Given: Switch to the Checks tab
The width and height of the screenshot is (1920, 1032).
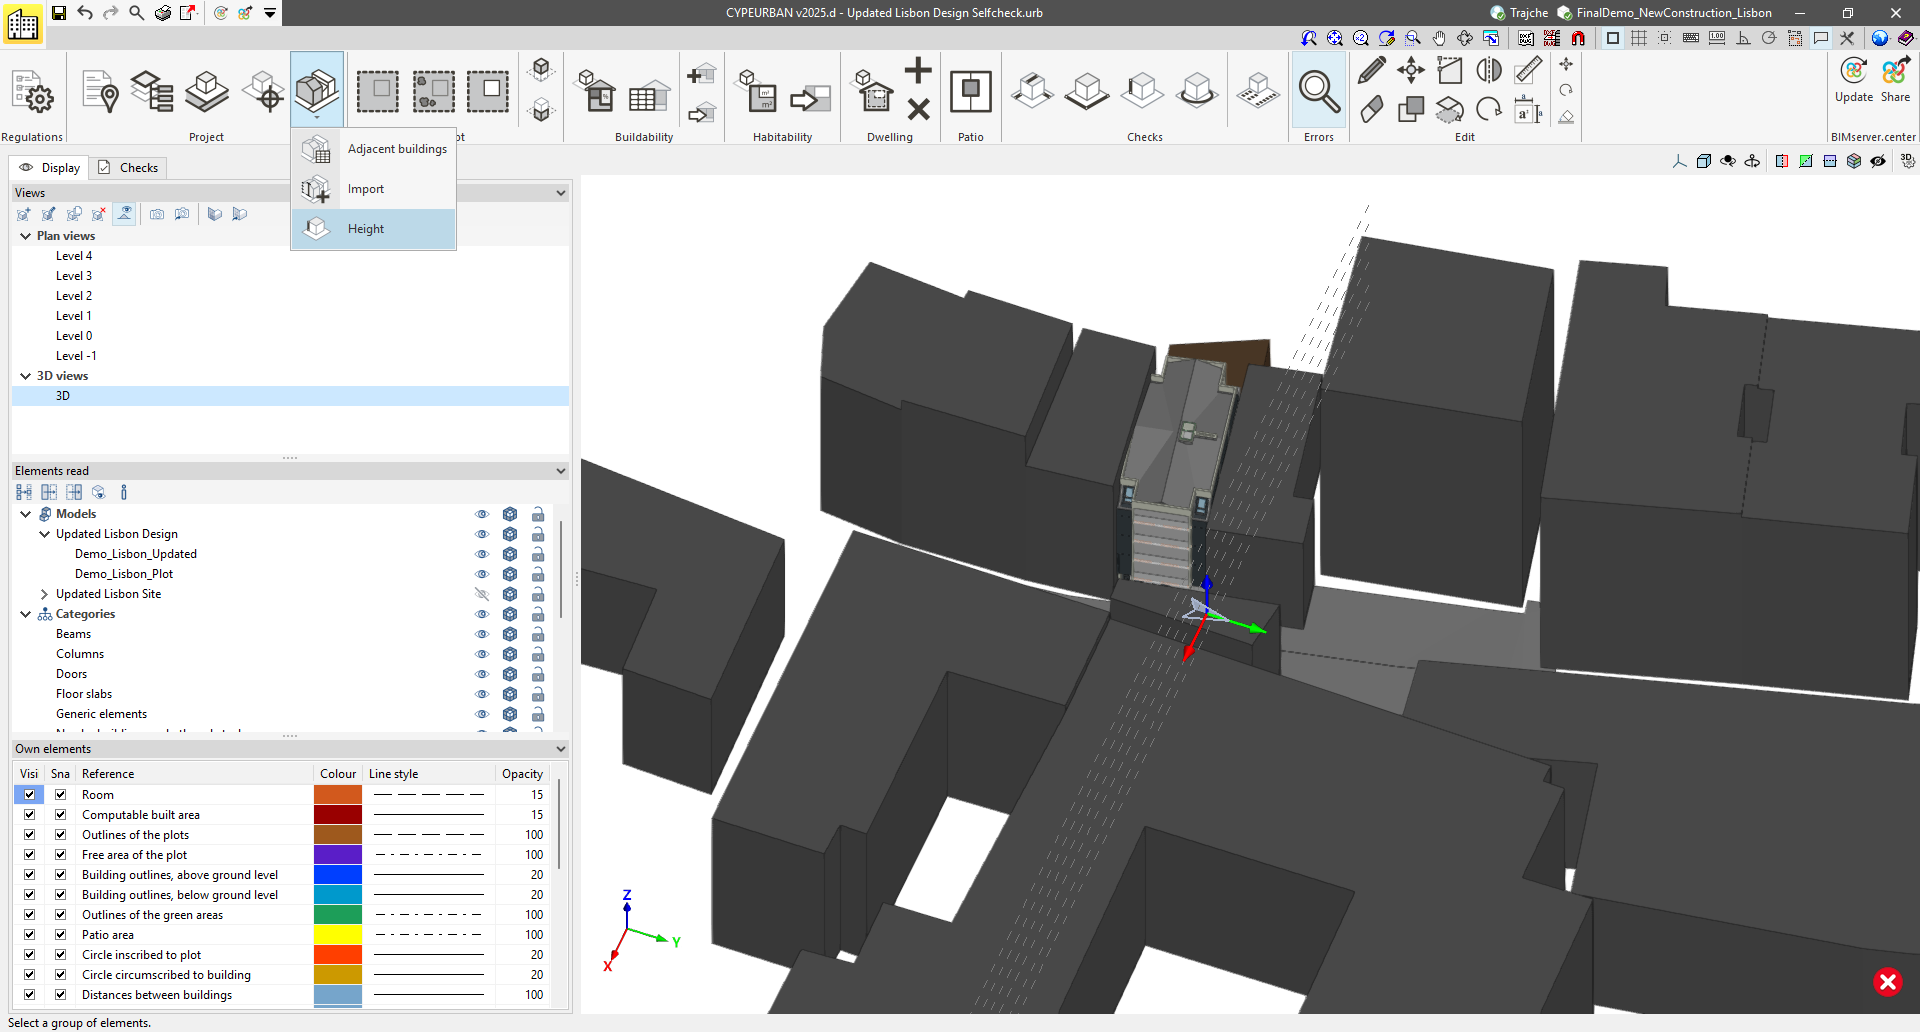Looking at the screenshot, I should point(128,168).
